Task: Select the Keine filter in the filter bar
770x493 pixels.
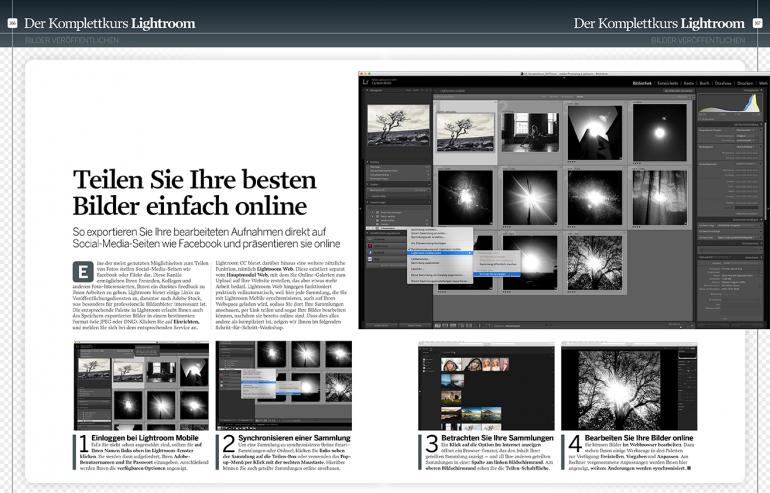Action: [x=580, y=97]
